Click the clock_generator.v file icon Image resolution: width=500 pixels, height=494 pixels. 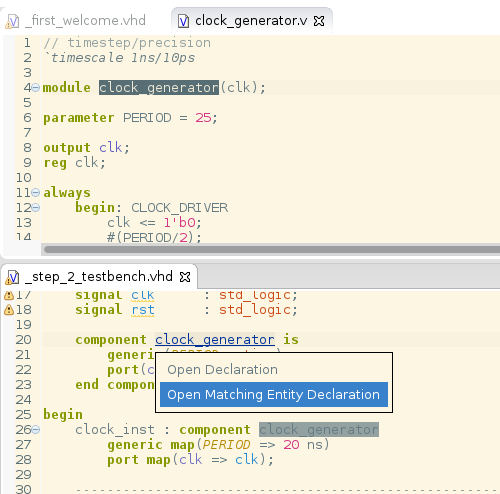183,21
